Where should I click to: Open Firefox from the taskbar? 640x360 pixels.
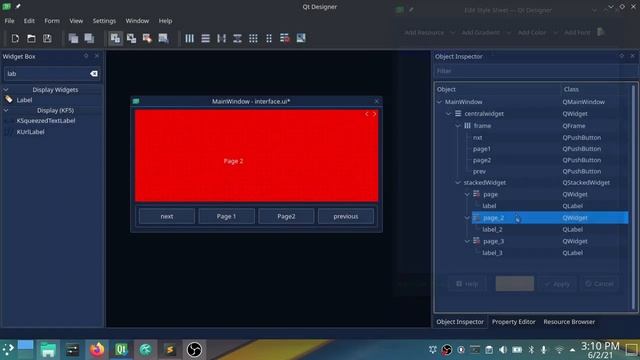[97, 350]
